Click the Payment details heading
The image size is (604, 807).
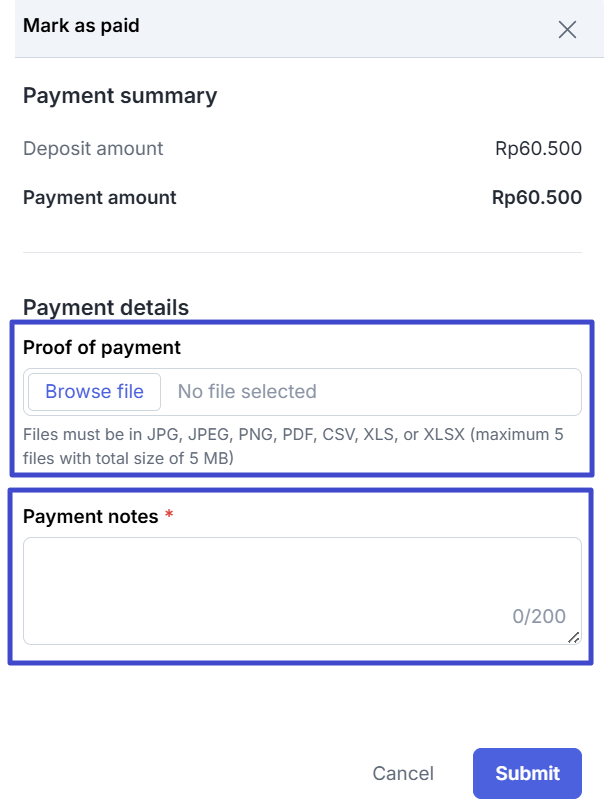click(x=106, y=307)
